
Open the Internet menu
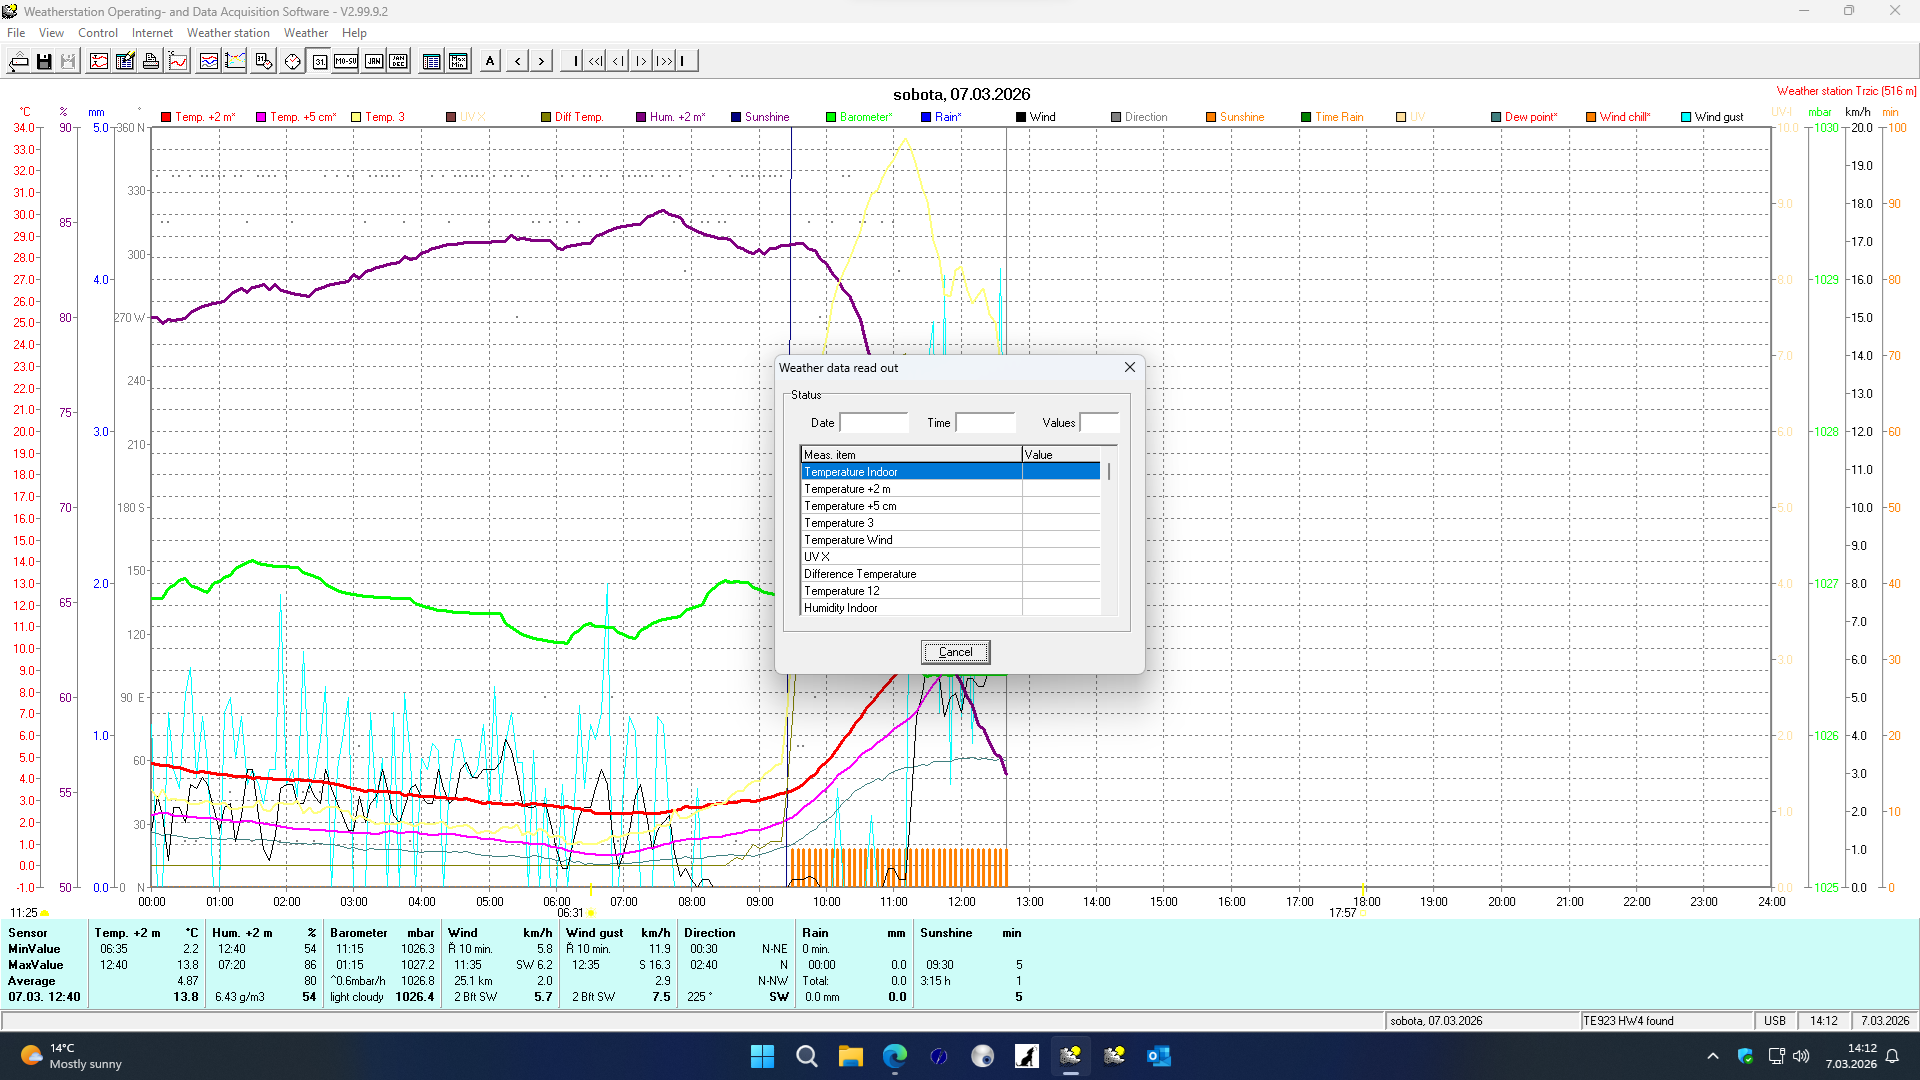click(x=152, y=32)
